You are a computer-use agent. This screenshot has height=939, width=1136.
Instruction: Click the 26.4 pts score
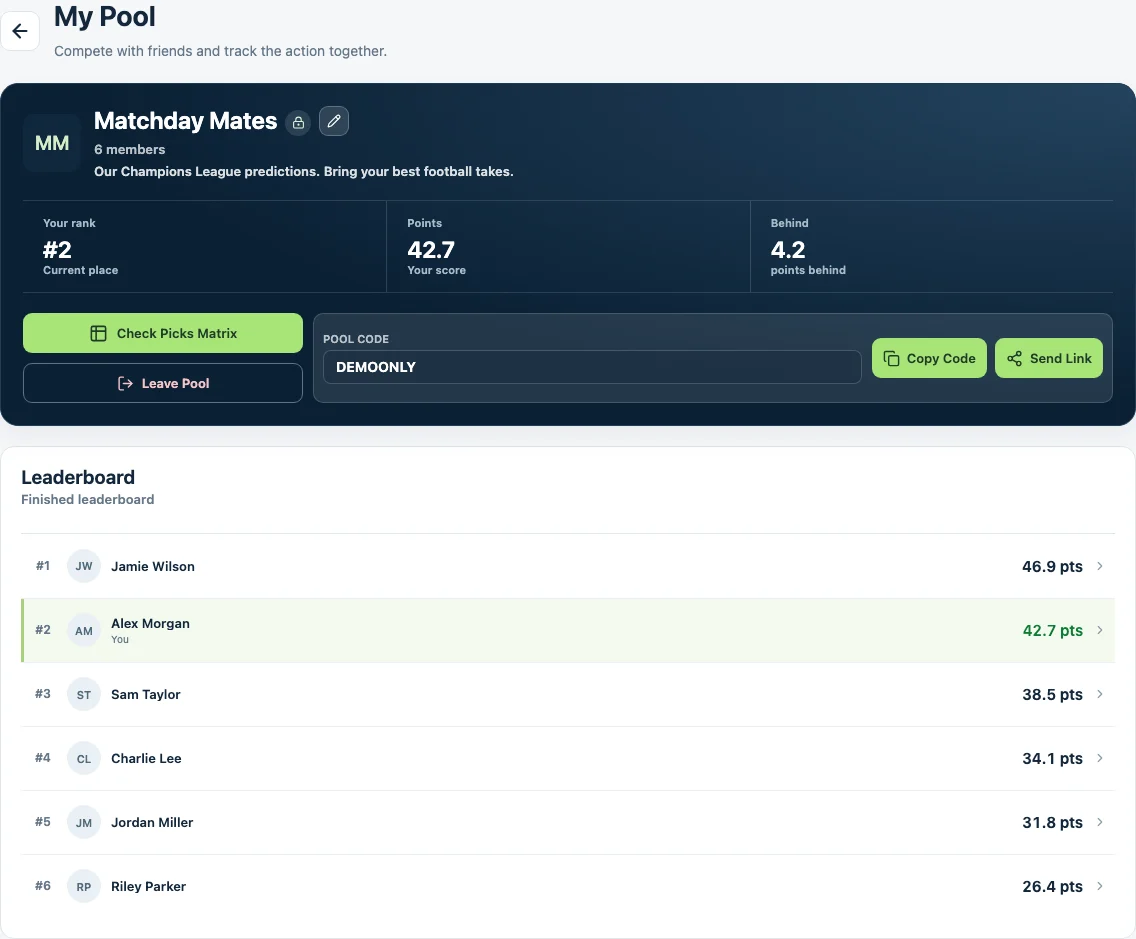coord(1052,886)
